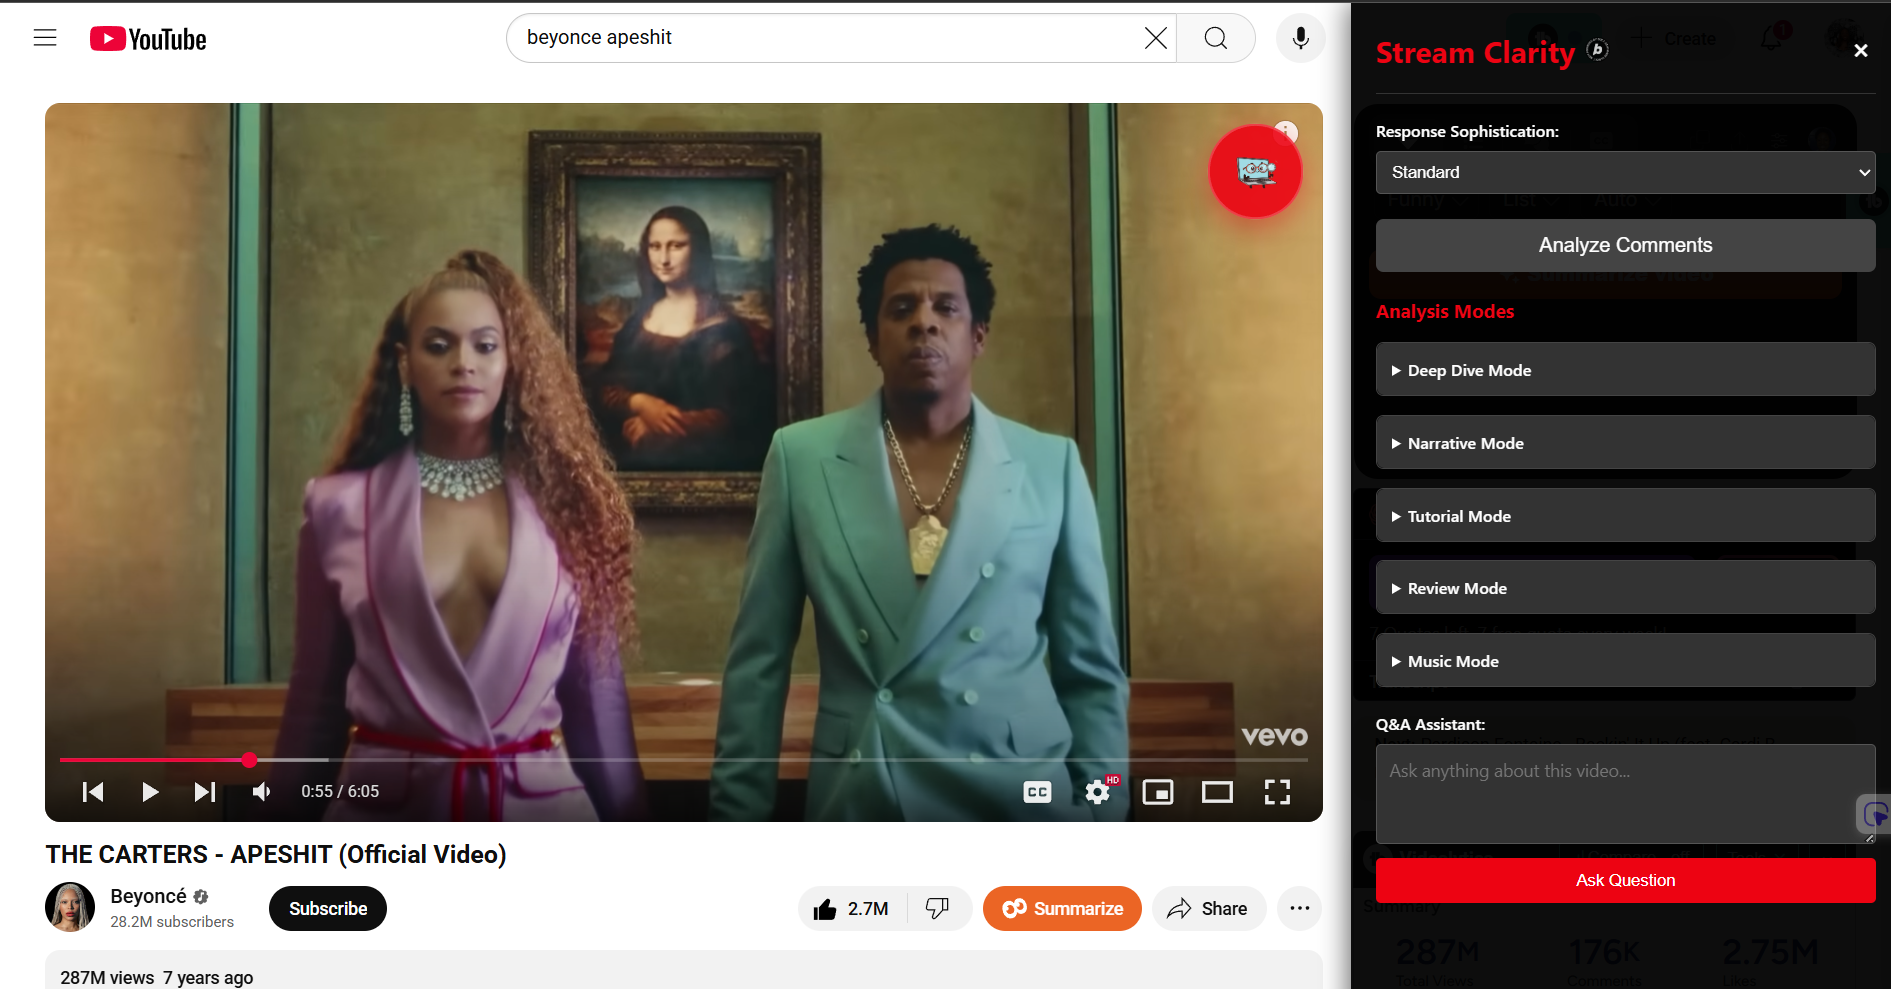The height and width of the screenshot is (989, 1891).
Task: Click Analyze Comments button
Action: 1625,245
